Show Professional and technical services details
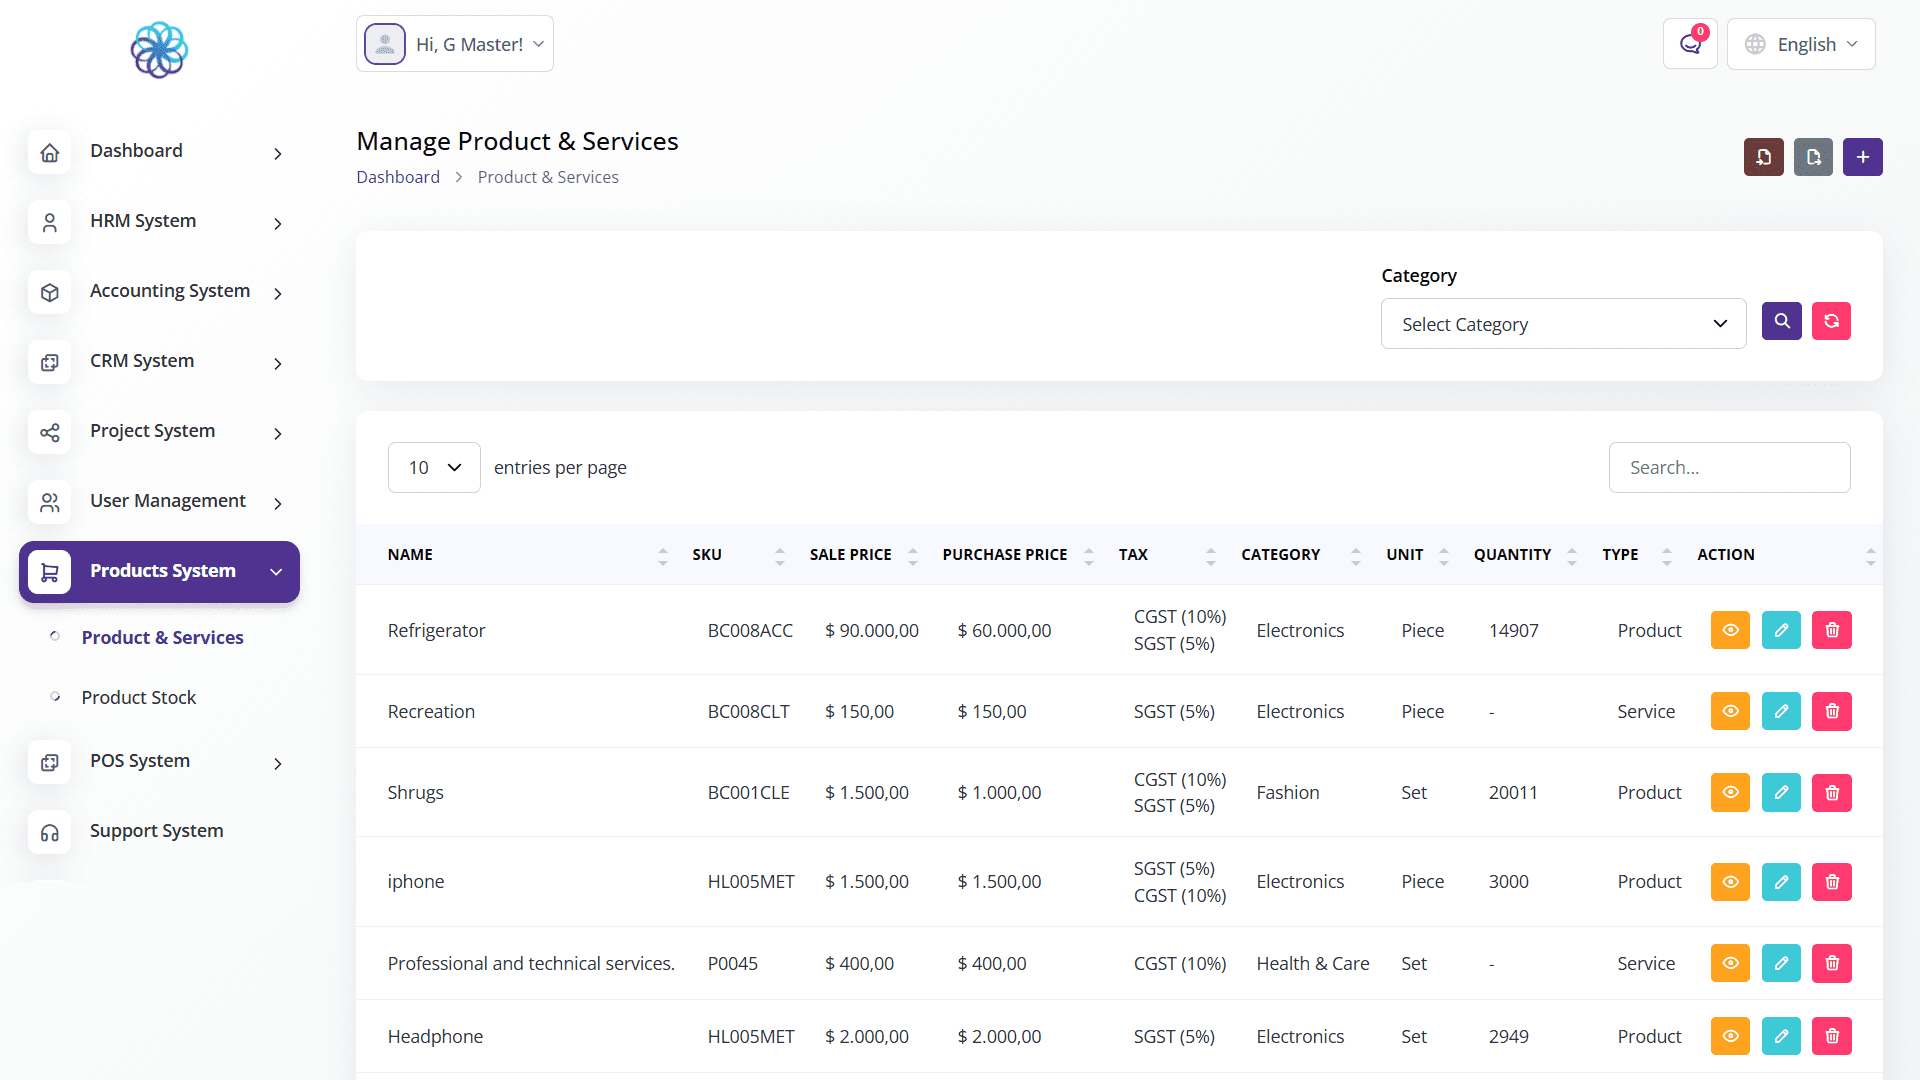1920x1080 pixels. coord(1730,963)
